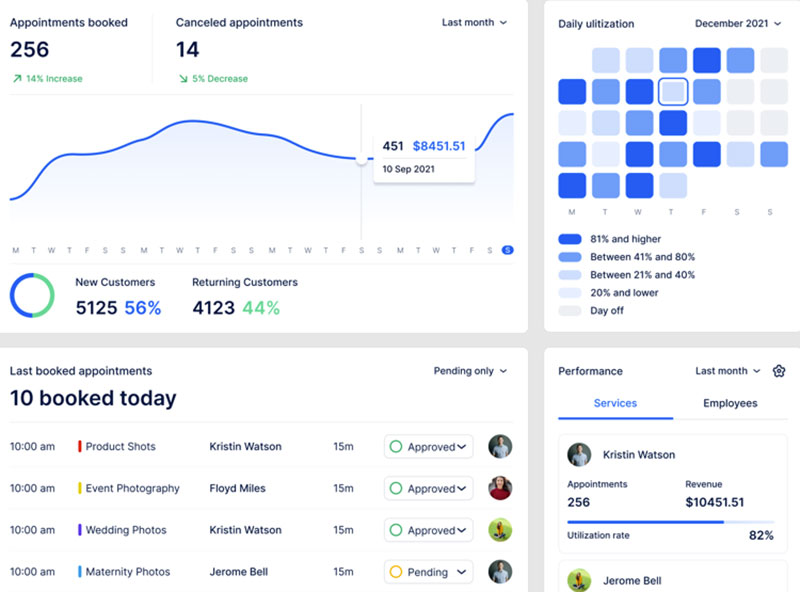Click customer name Floyd Miles
Screen dimensions: 800x592
point(237,488)
